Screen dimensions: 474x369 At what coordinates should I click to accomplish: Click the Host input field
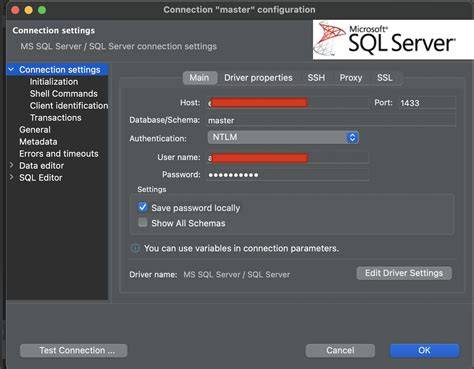click(x=288, y=103)
